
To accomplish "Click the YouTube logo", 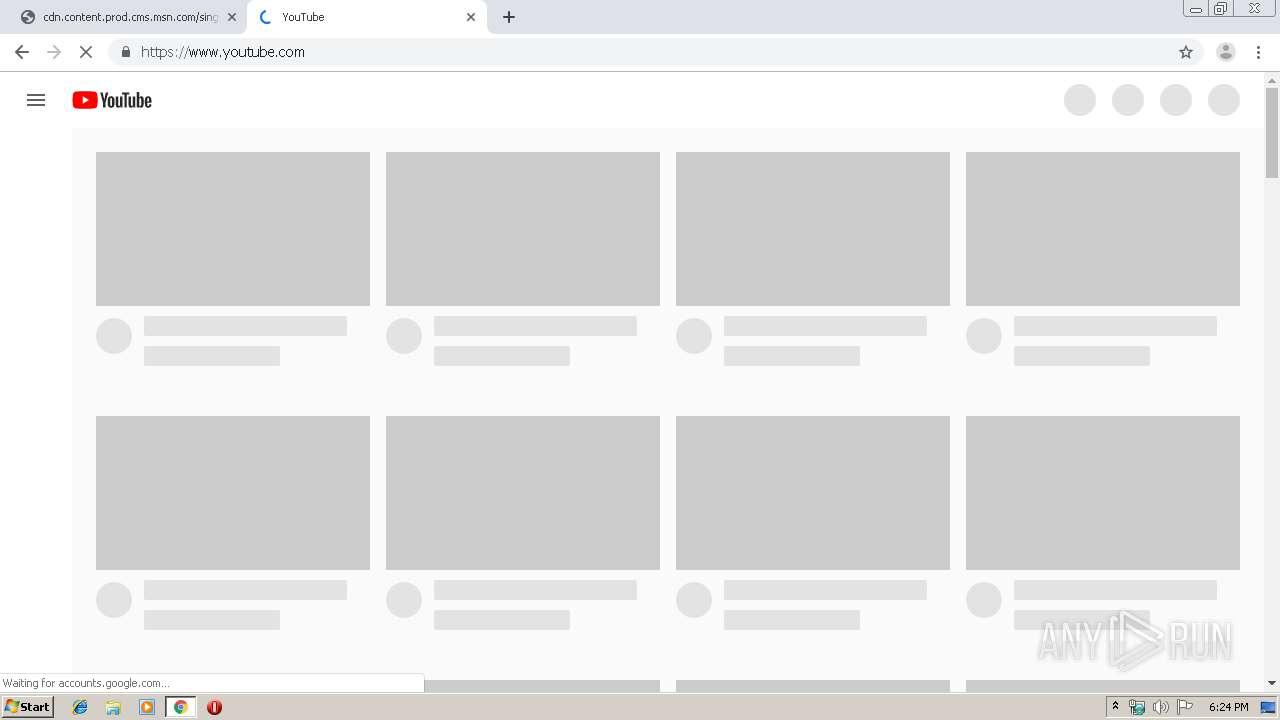I will (x=112, y=100).
